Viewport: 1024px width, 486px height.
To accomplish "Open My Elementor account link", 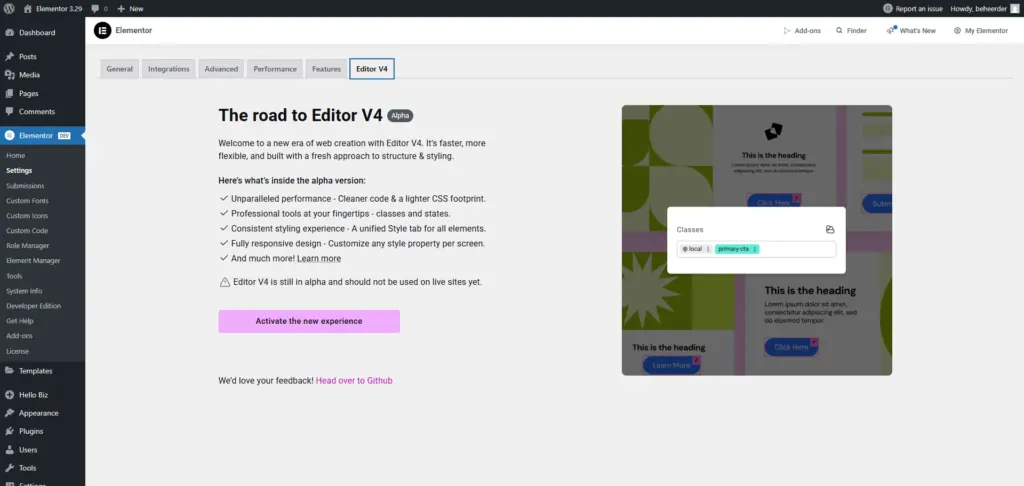I will [x=981, y=31].
